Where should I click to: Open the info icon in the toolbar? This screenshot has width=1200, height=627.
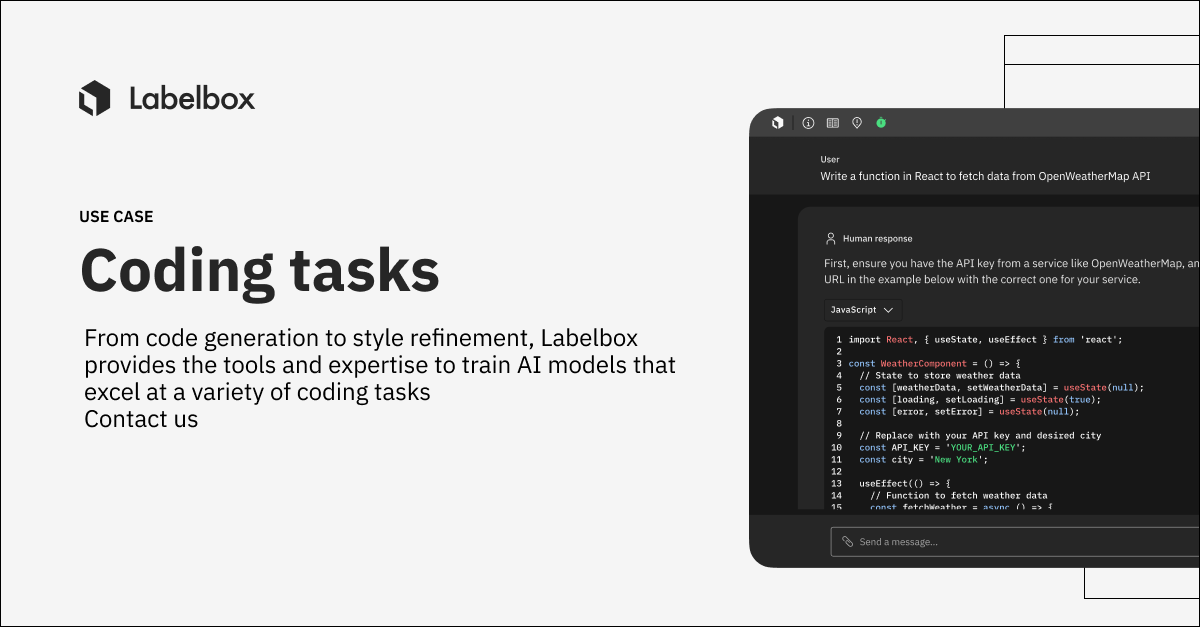pyautogui.click(x=807, y=122)
